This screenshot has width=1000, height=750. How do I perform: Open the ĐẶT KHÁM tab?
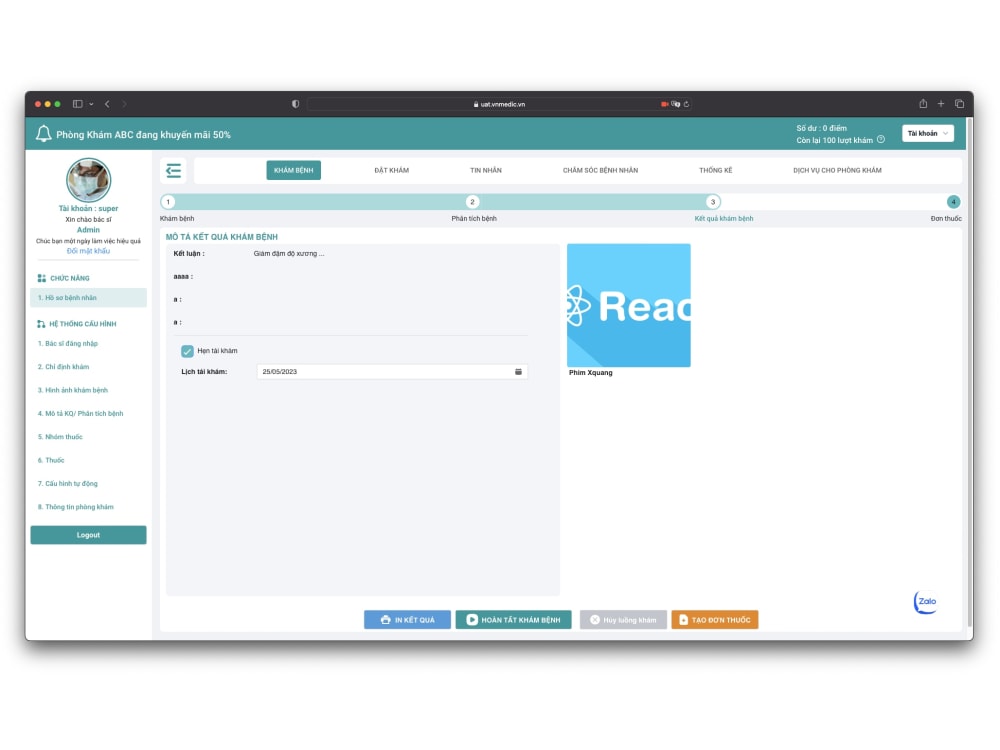pos(392,170)
